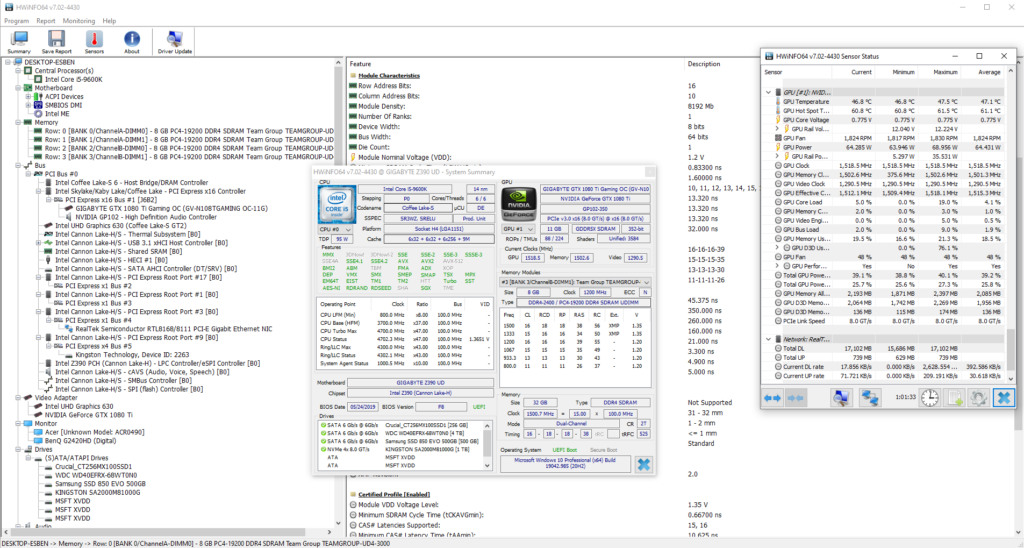Open the Memory Modules selection dropdown
Image resolution: width=1024 pixels, height=548 pixels.
click(576, 282)
